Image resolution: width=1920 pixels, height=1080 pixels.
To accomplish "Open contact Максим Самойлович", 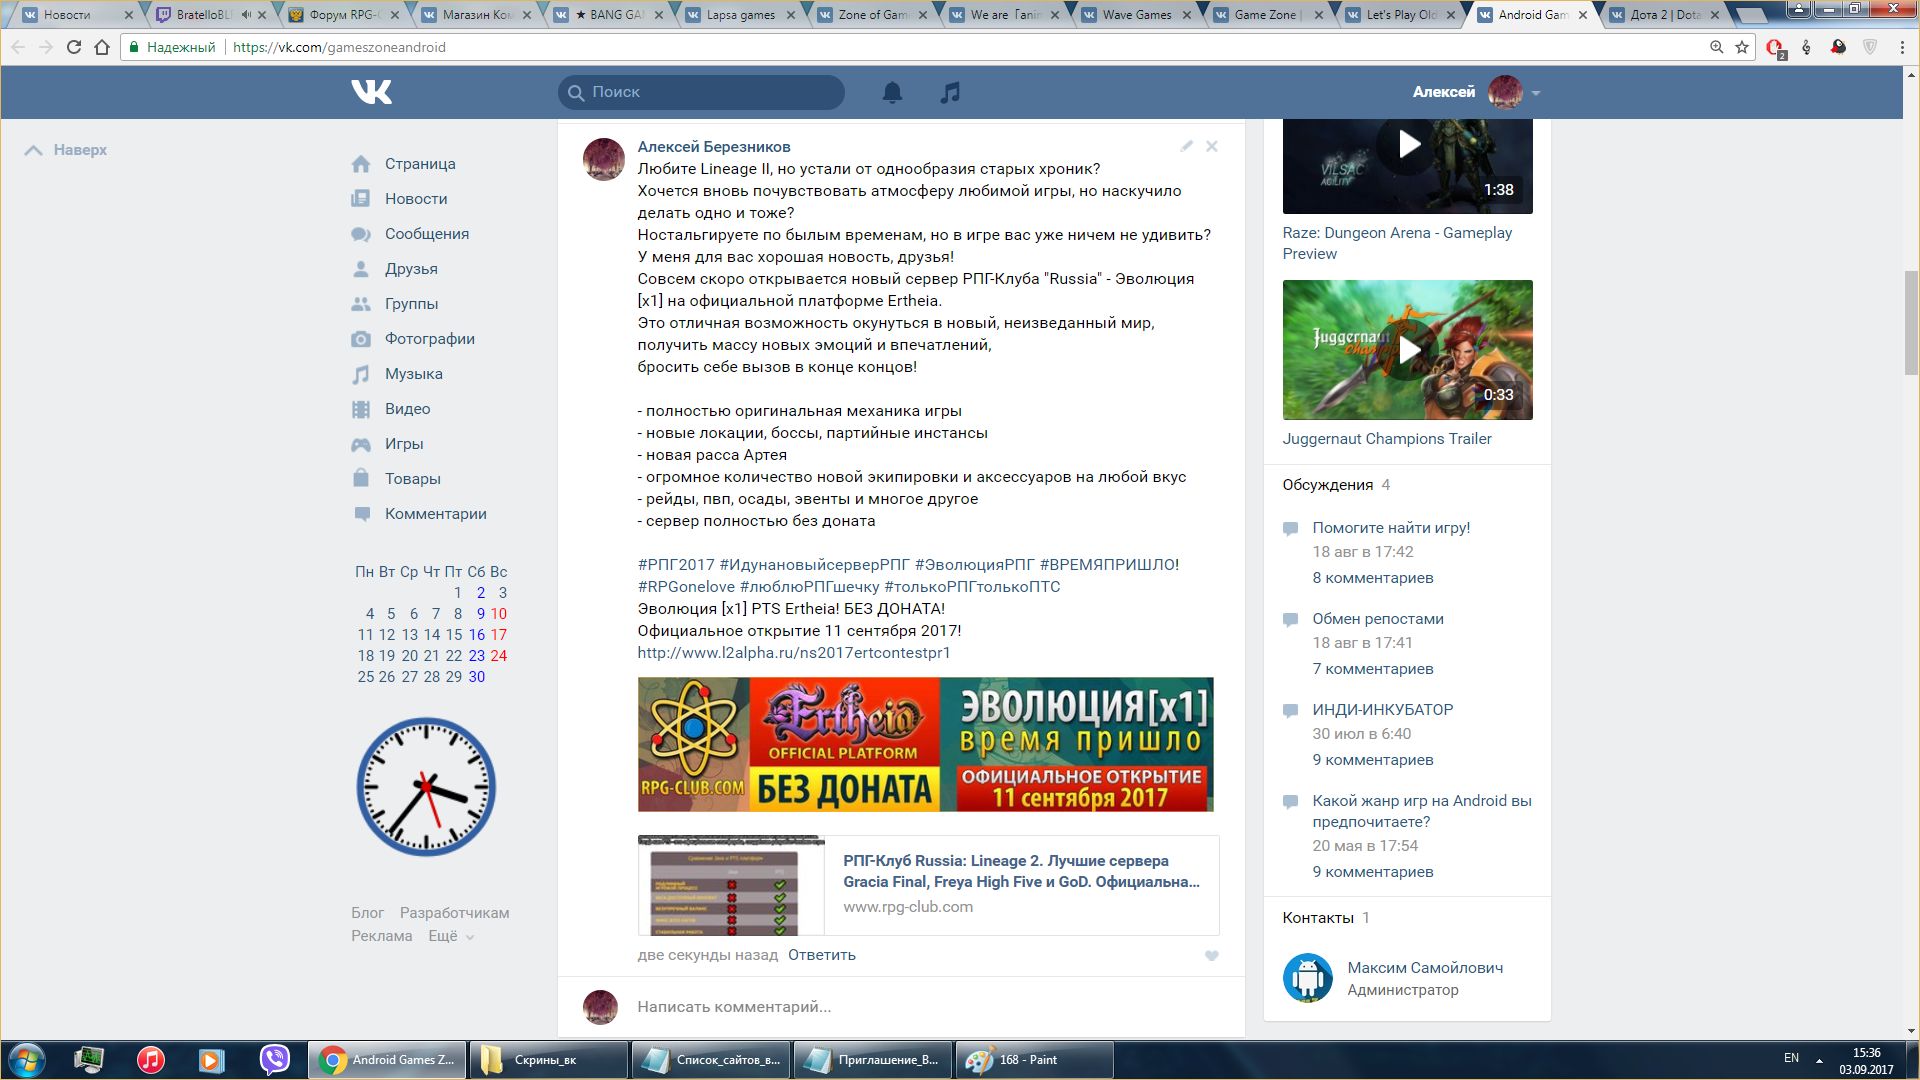I will [1425, 968].
